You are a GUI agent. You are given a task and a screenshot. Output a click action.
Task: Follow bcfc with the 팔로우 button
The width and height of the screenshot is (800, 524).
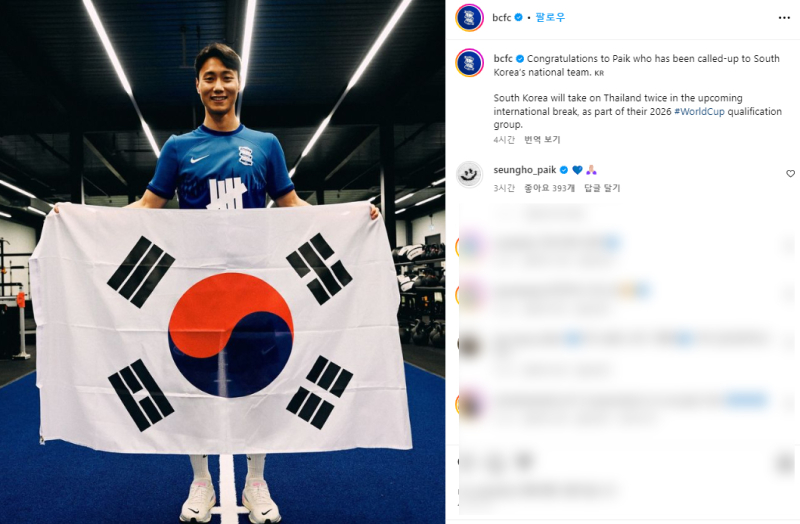[x=550, y=17]
